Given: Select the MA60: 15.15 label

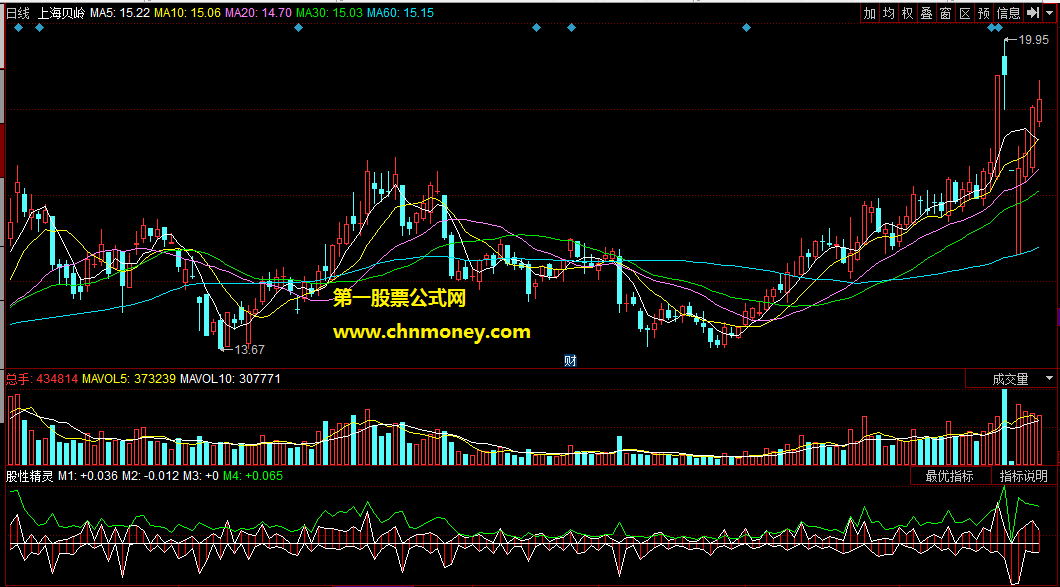Looking at the screenshot, I should [401, 13].
